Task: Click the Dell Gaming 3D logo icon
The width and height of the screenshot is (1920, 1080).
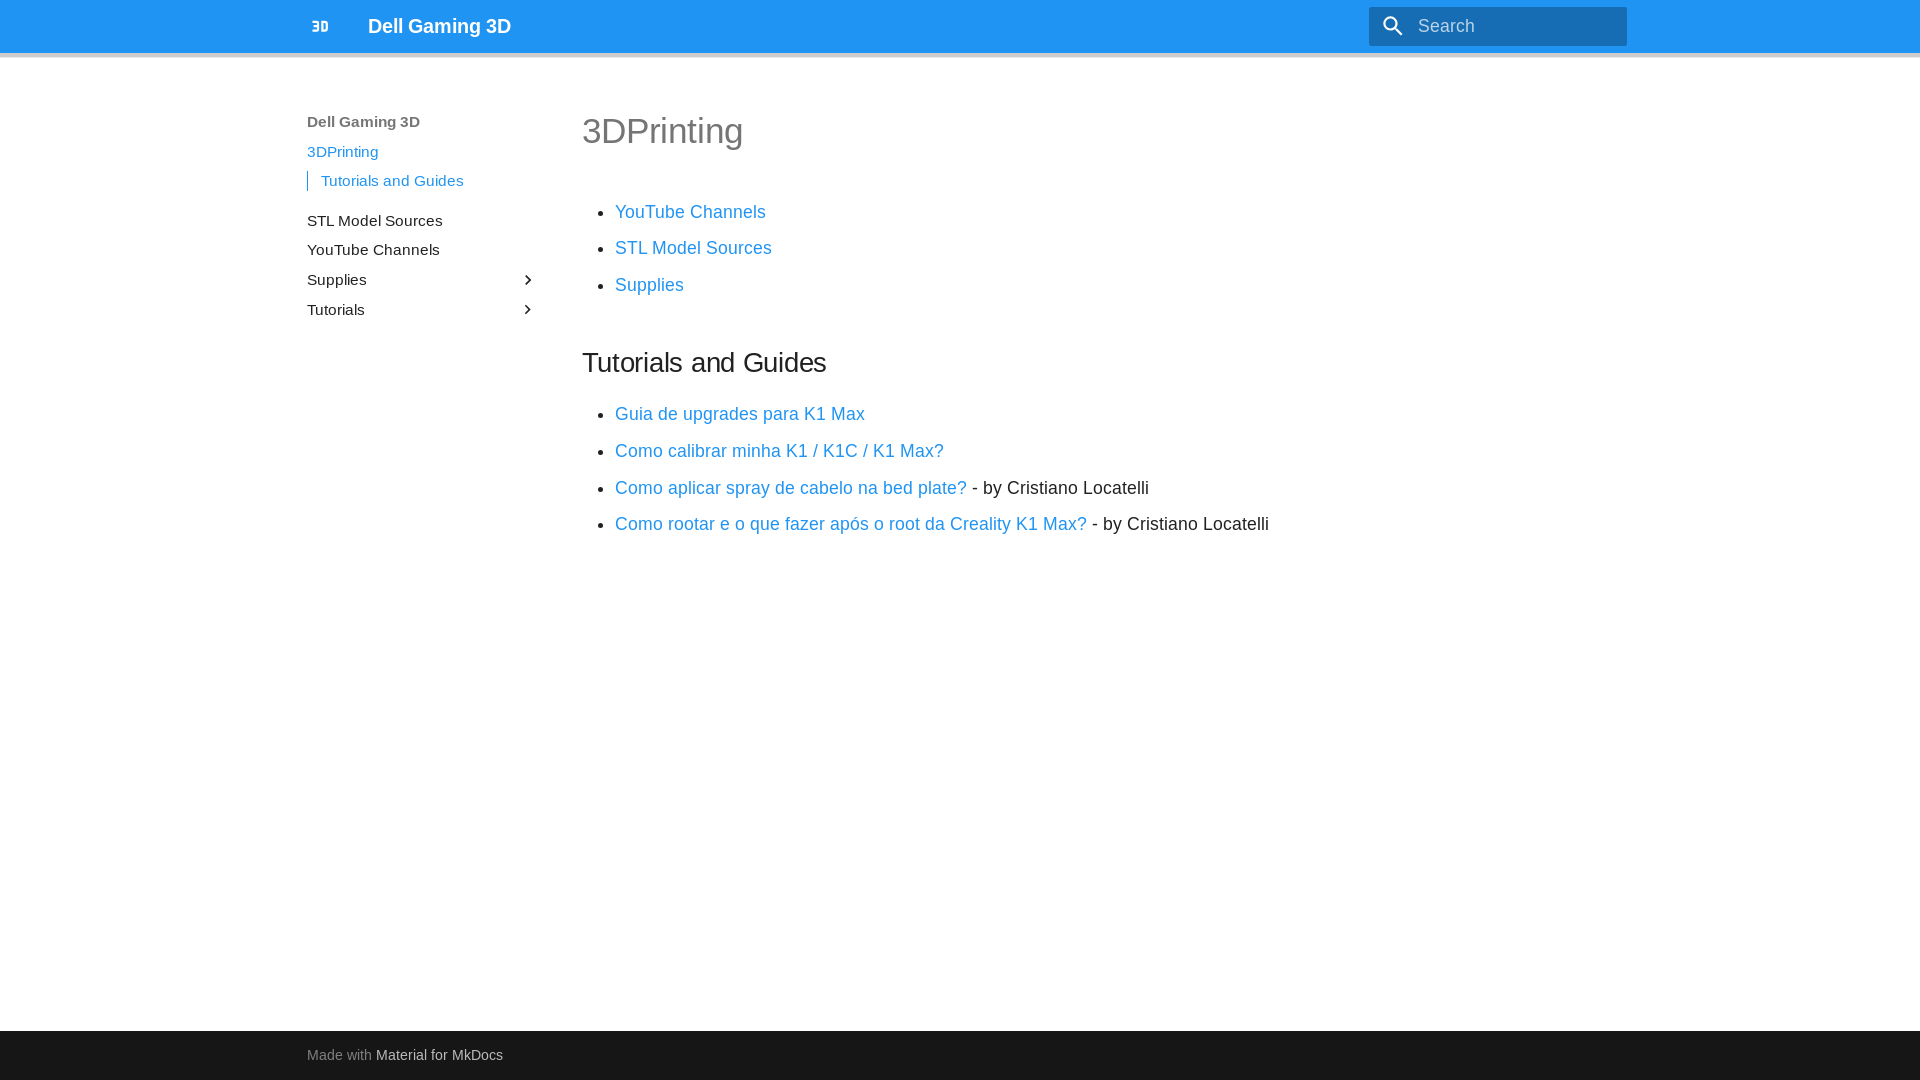Action: click(x=320, y=26)
